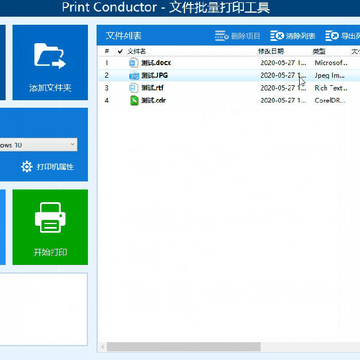Open the printer selection dropdown
This screenshot has width=360, height=360.
[38, 145]
